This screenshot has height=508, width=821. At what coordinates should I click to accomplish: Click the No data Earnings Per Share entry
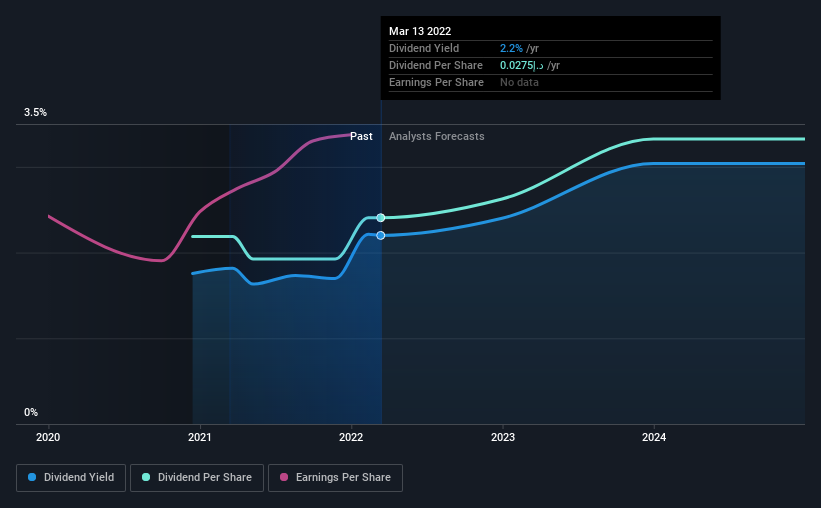[x=519, y=82]
